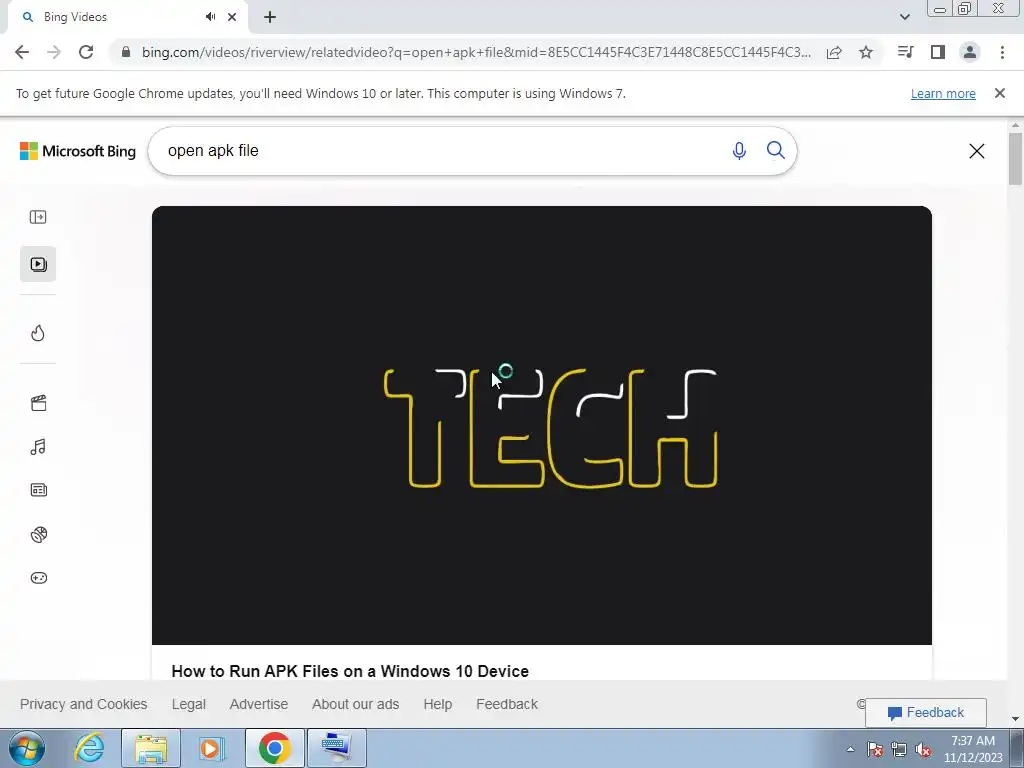
Task: Open the on-screen keyboard taskbar app
Action: click(337, 748)
